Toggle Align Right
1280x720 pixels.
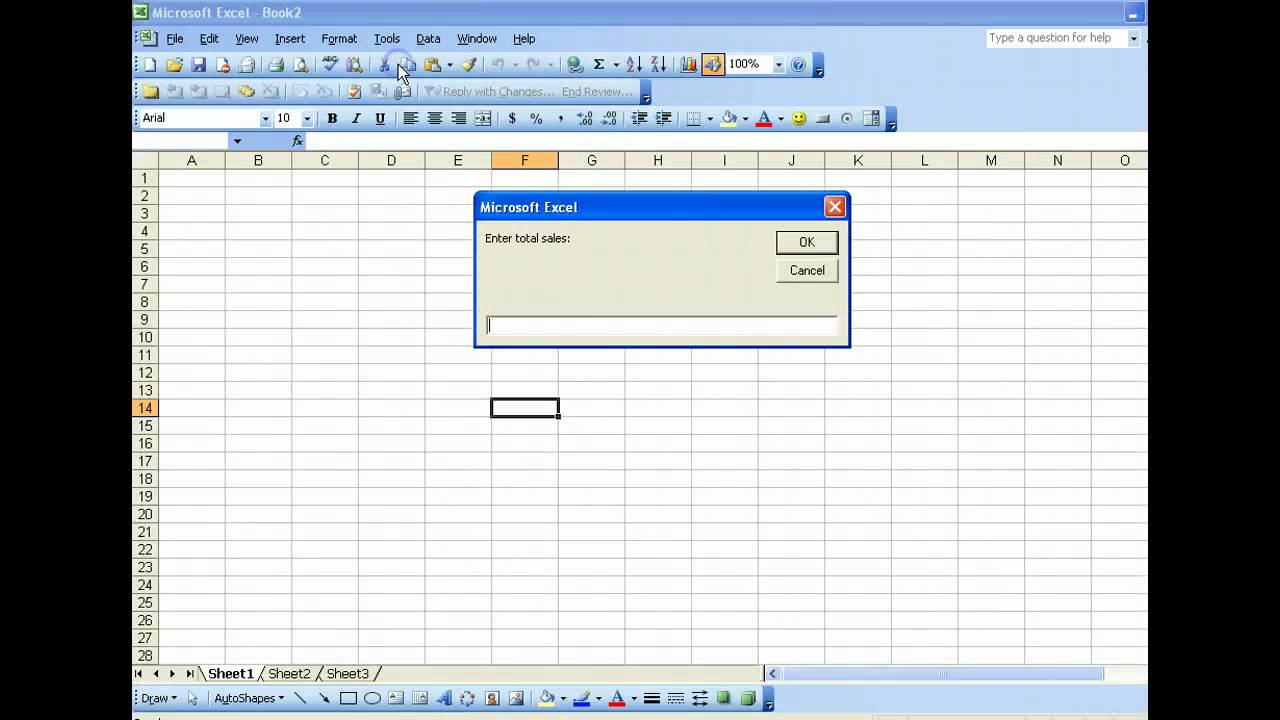458,118
